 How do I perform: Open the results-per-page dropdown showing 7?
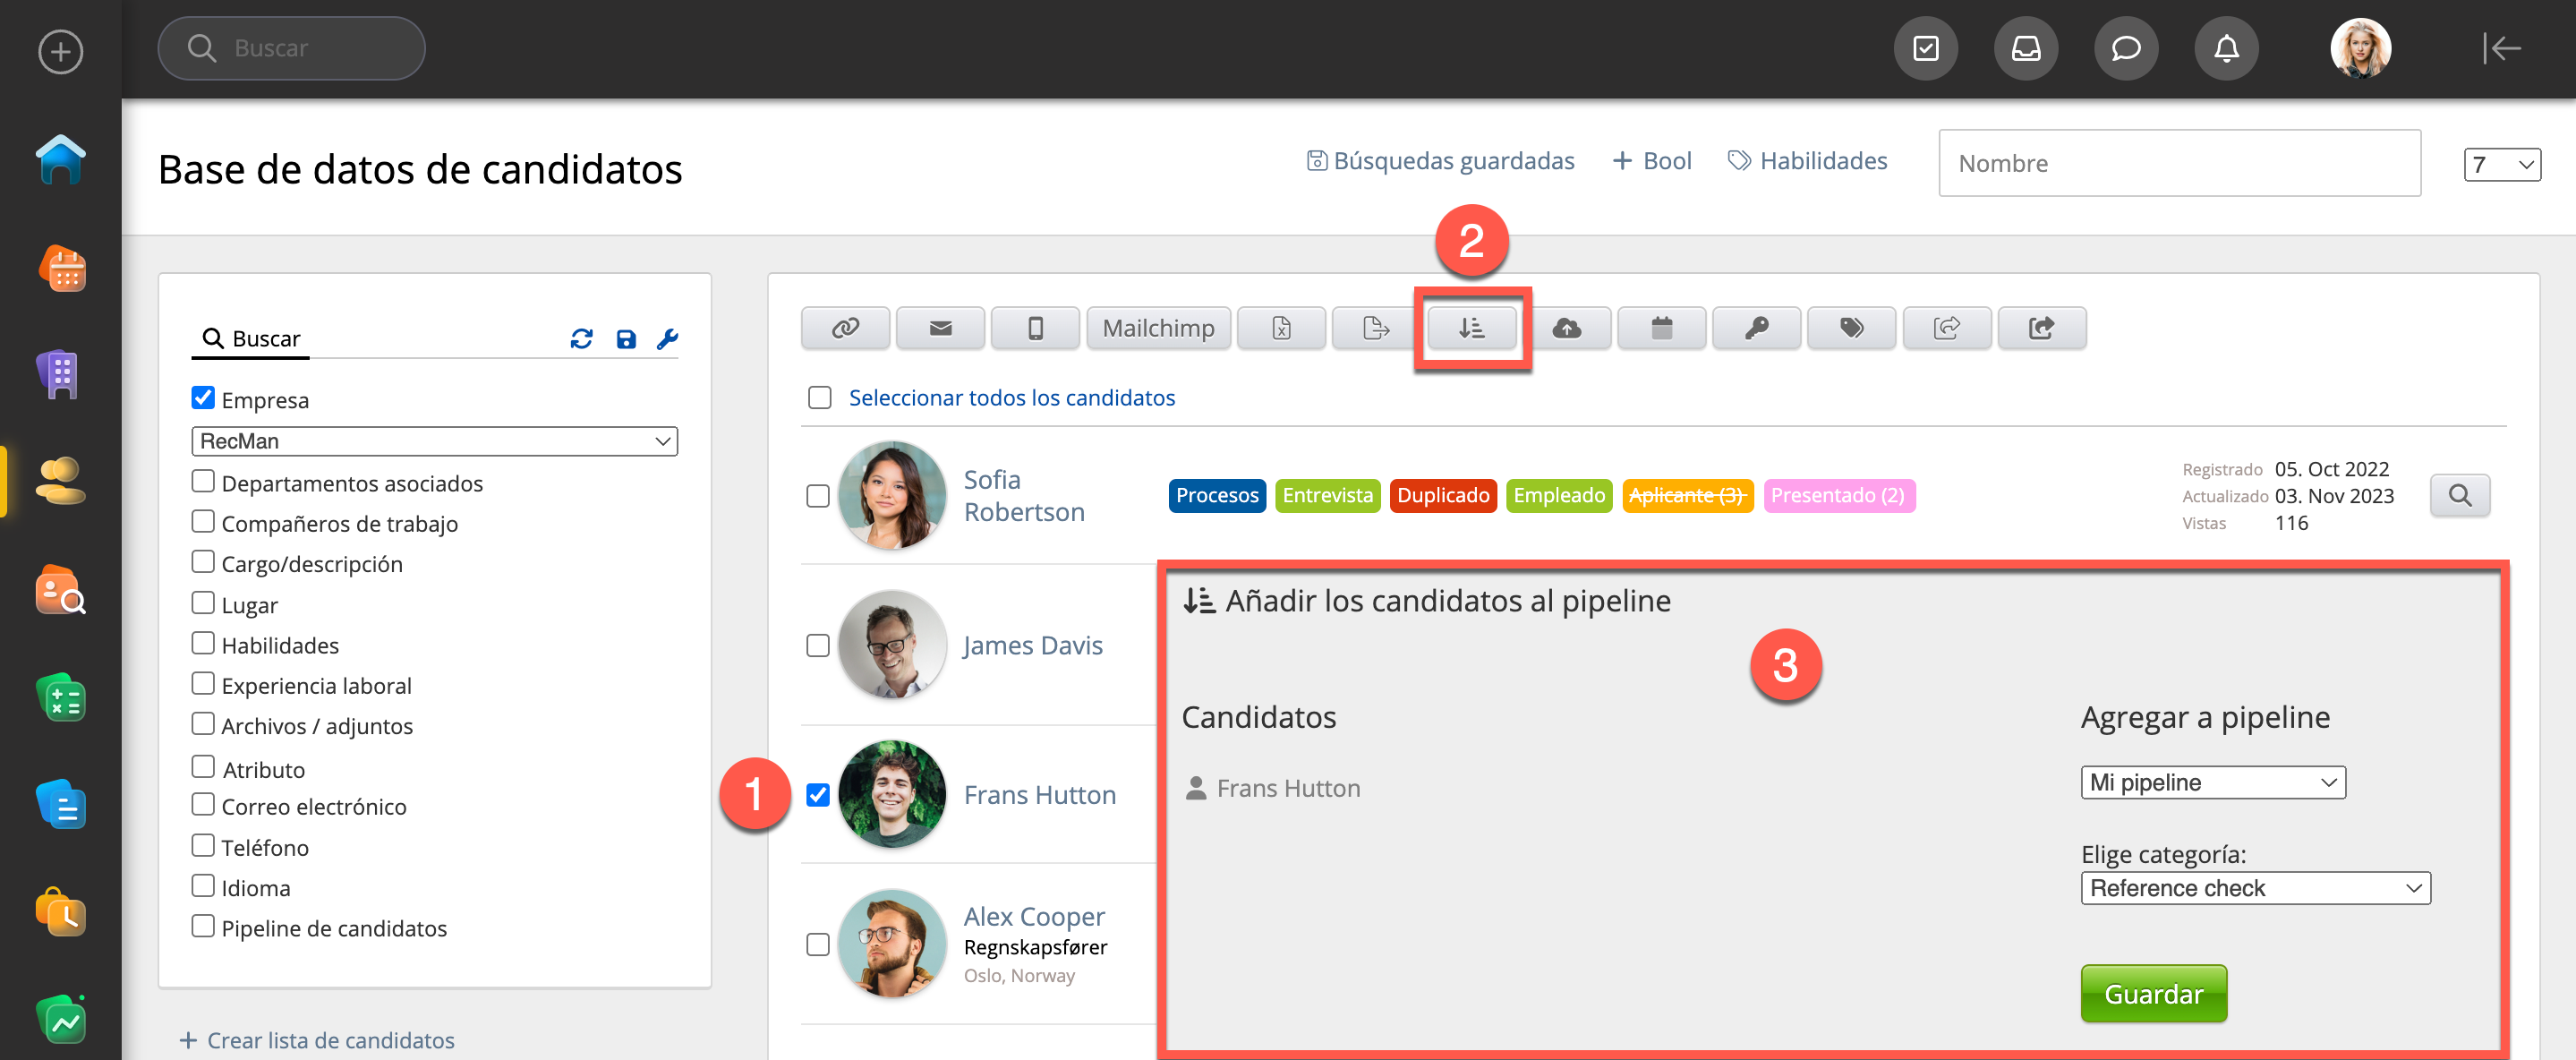tap(2502, 164)
